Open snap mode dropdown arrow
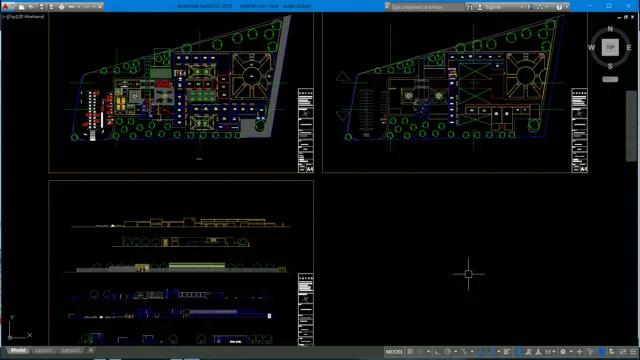 428,352
